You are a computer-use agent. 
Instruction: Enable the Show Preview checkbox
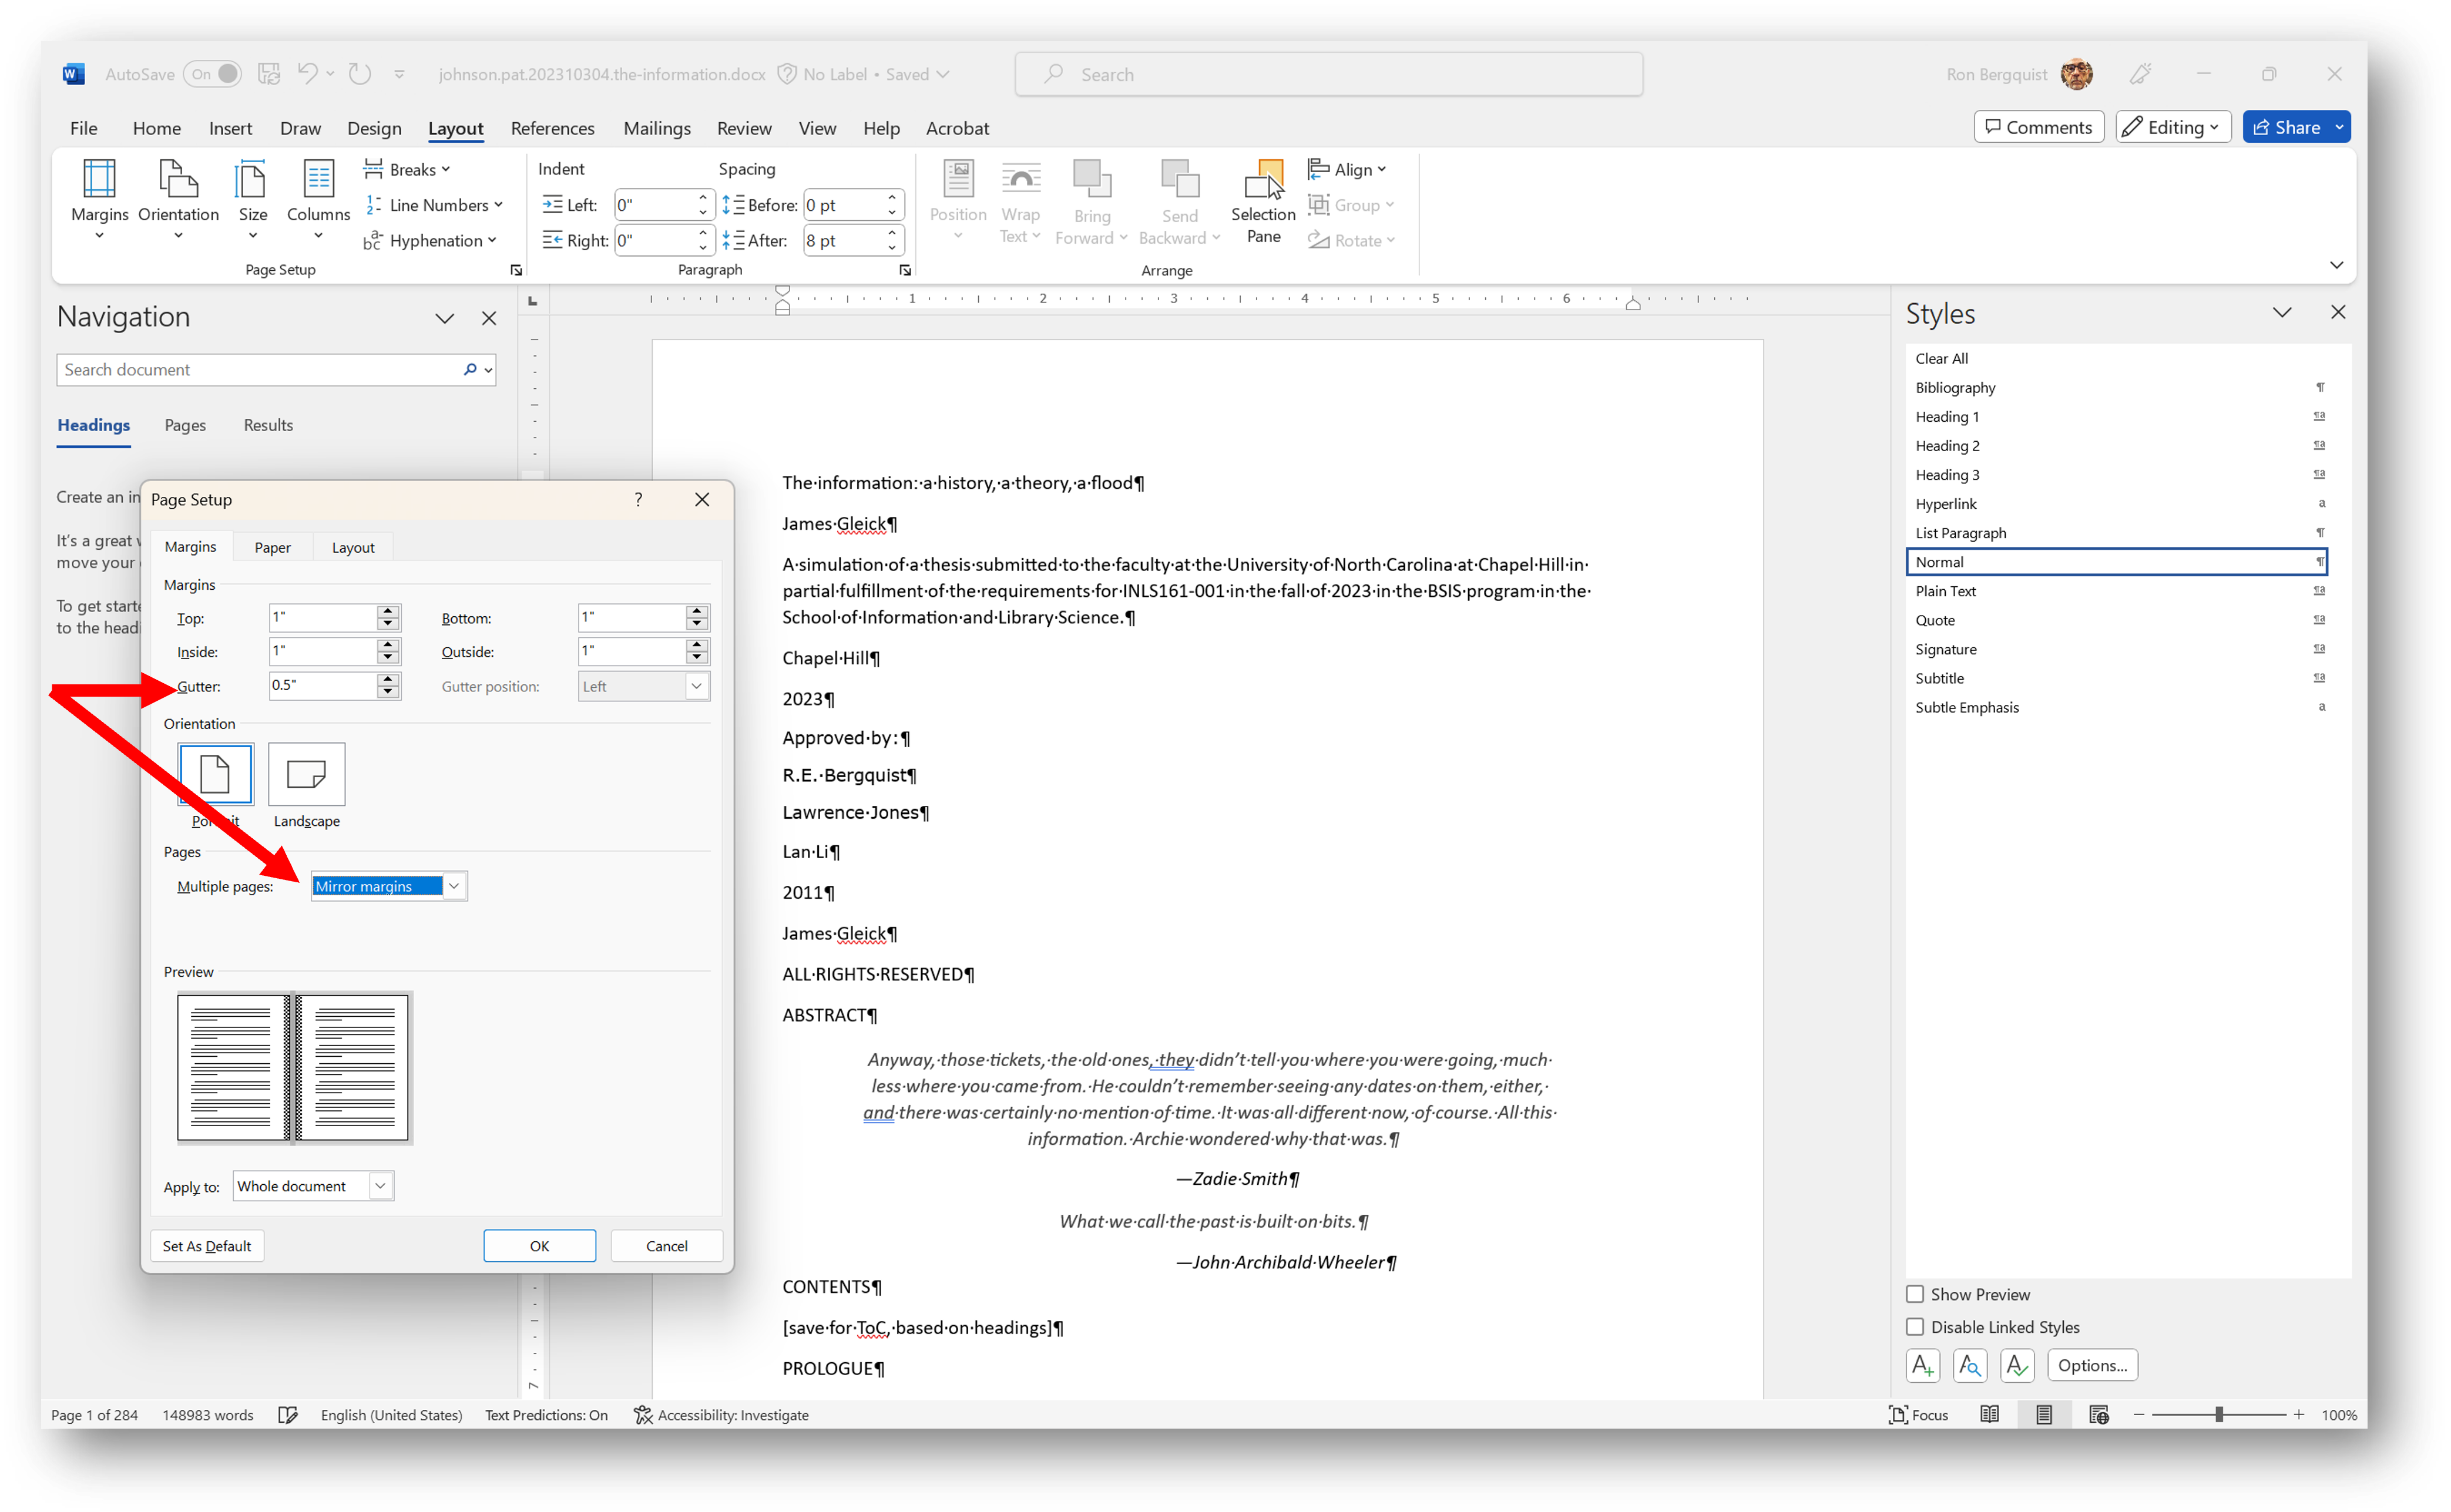(x=1915, y=1293)
